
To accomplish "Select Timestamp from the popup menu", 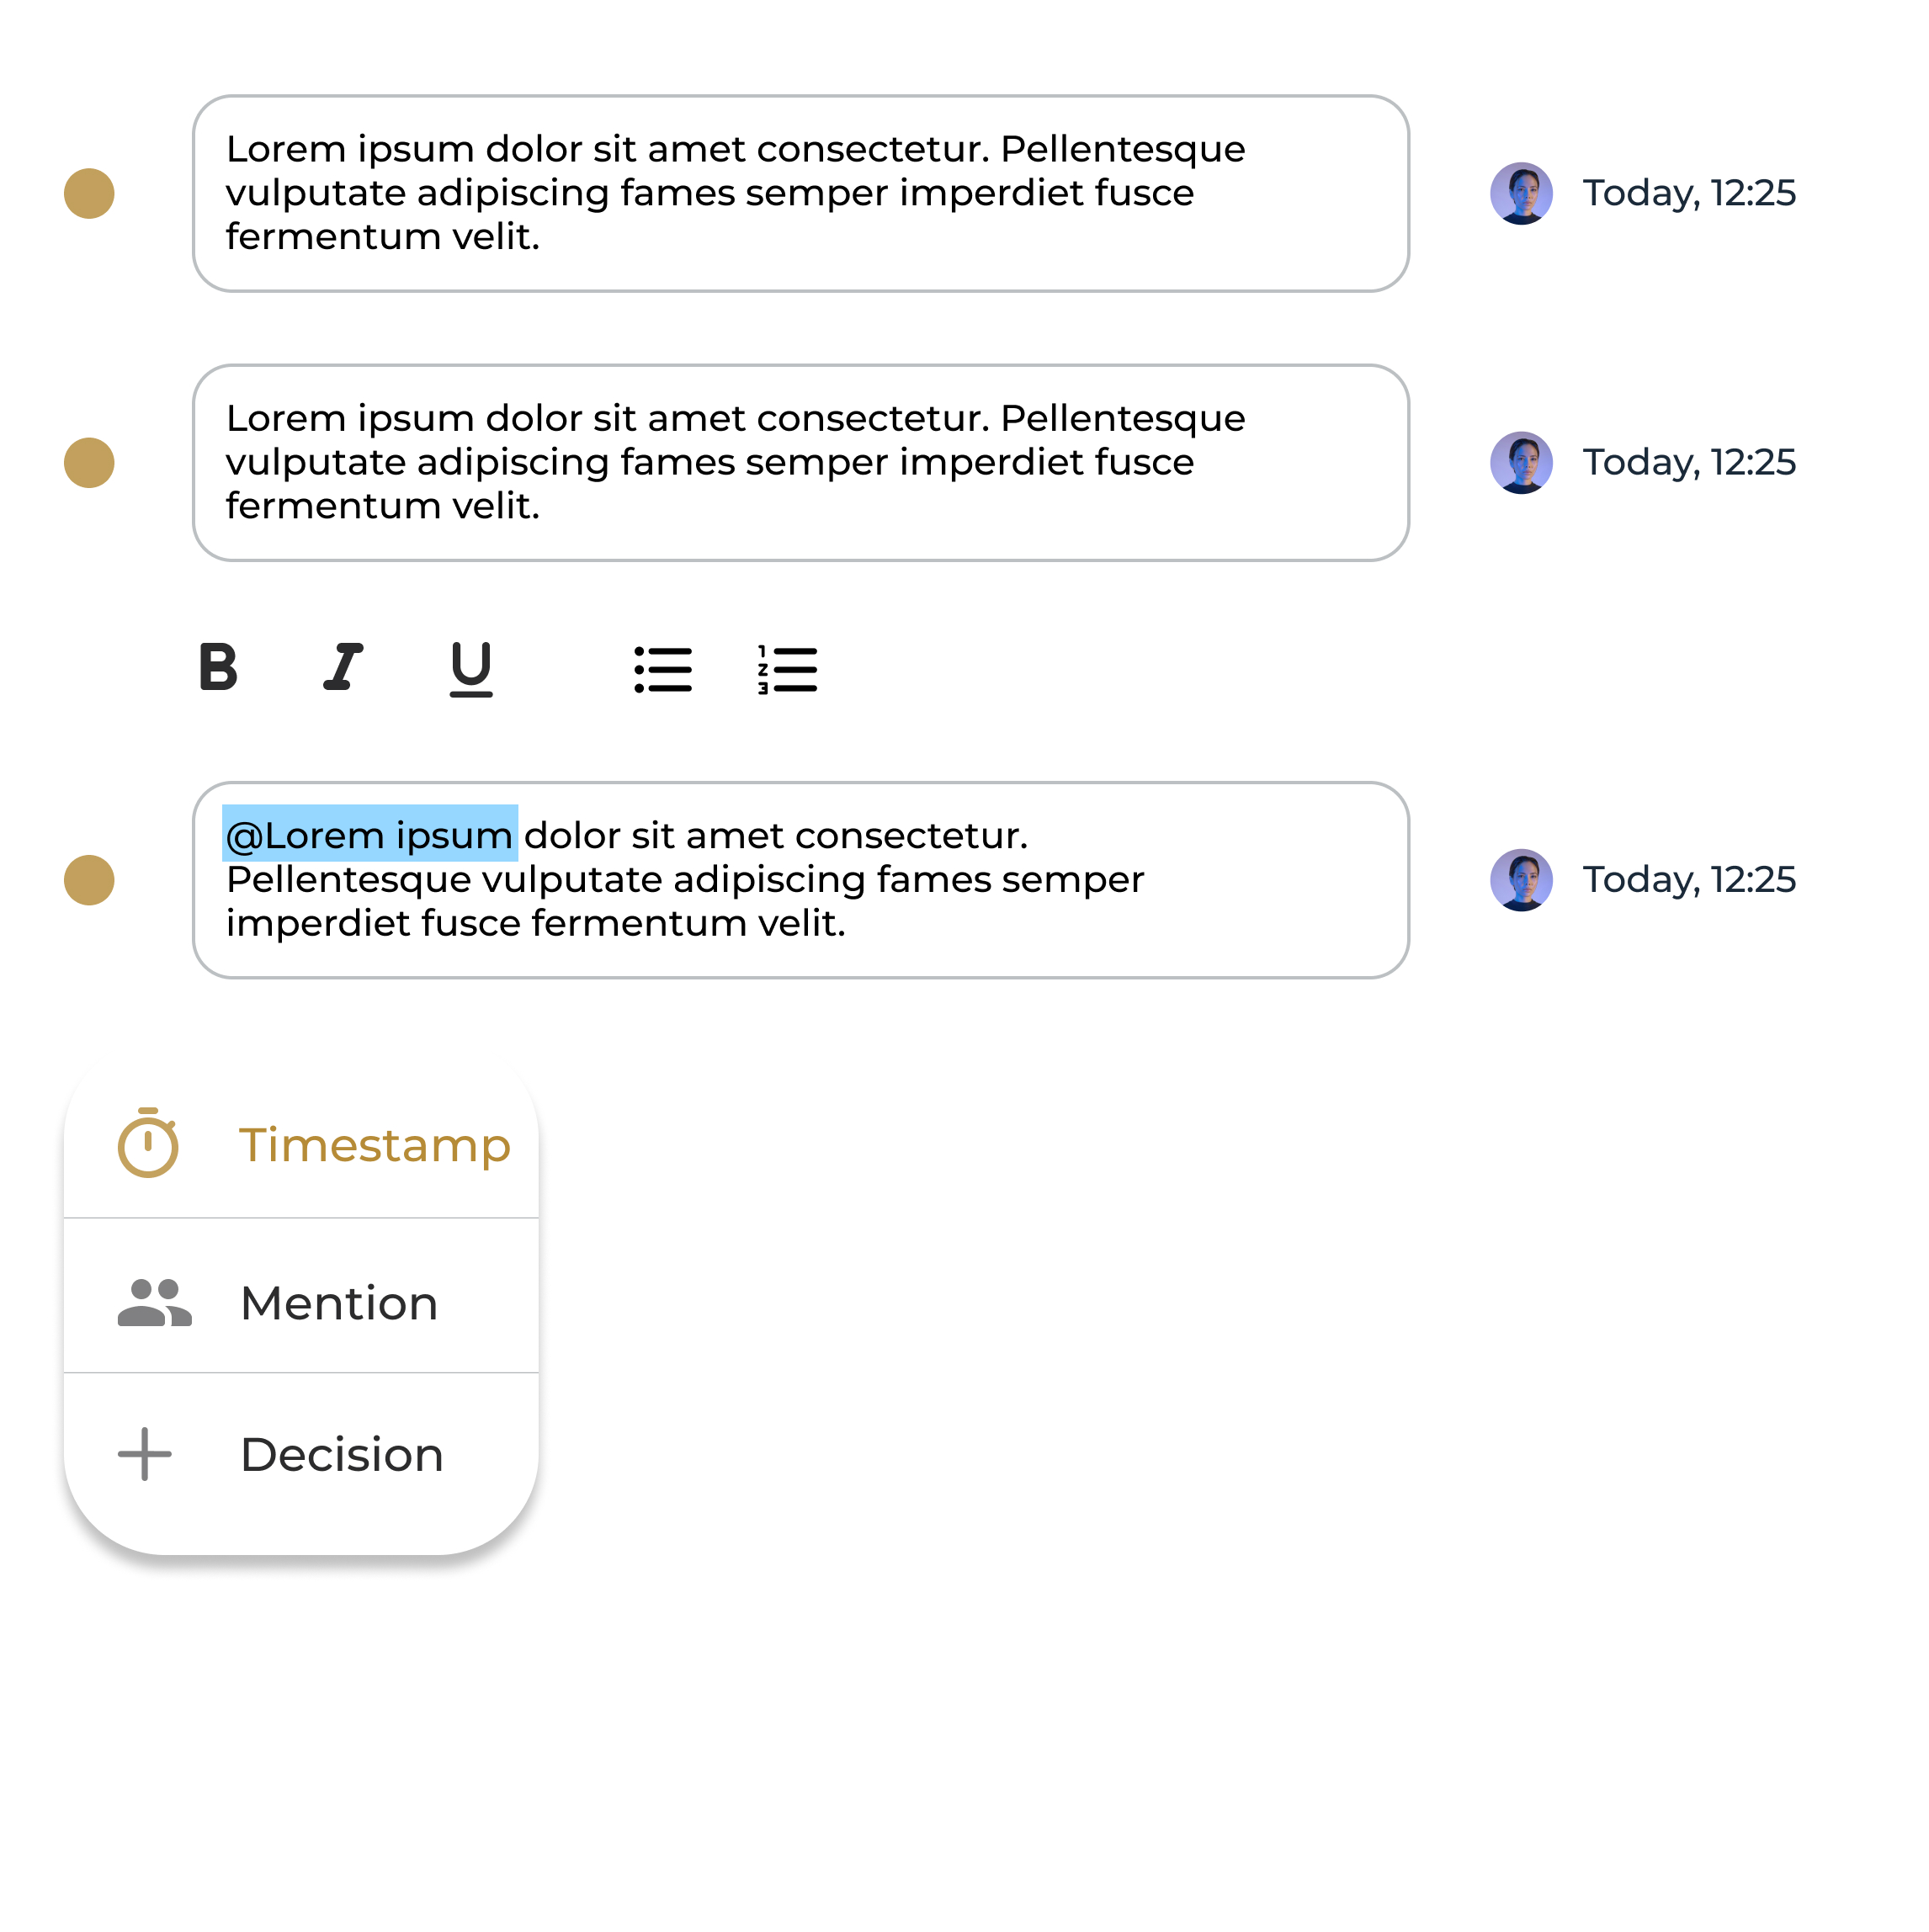I will coord(374,1144).
